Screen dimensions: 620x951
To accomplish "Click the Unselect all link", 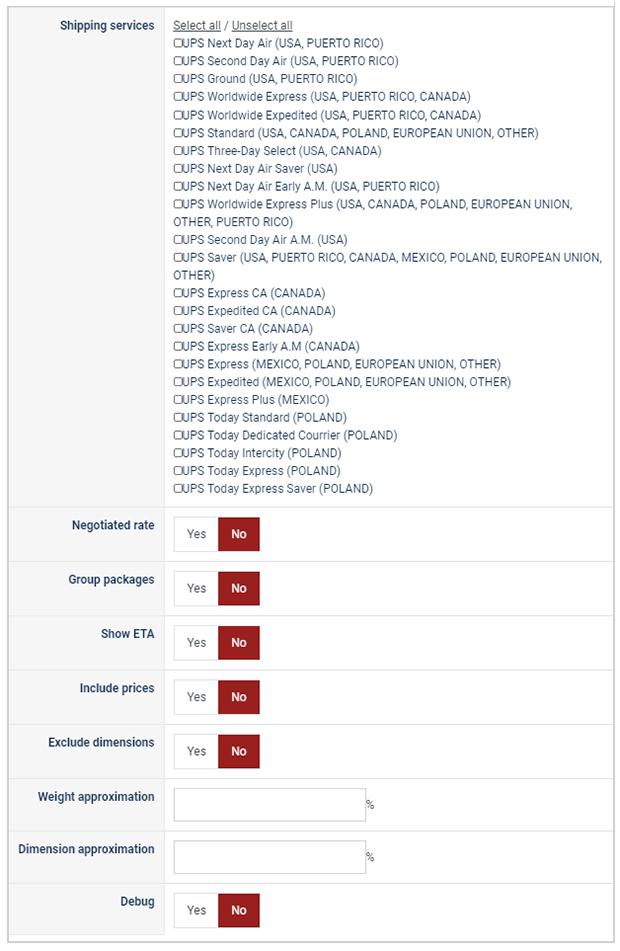I will coord(262,25).
